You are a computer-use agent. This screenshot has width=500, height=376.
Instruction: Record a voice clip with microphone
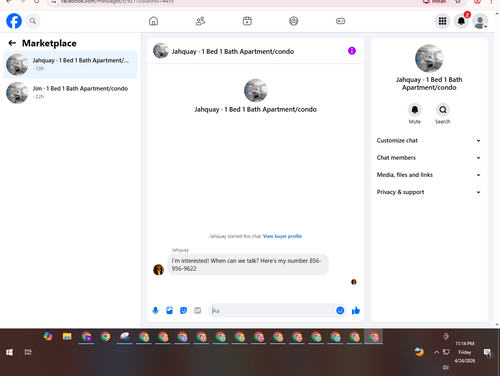155,311
